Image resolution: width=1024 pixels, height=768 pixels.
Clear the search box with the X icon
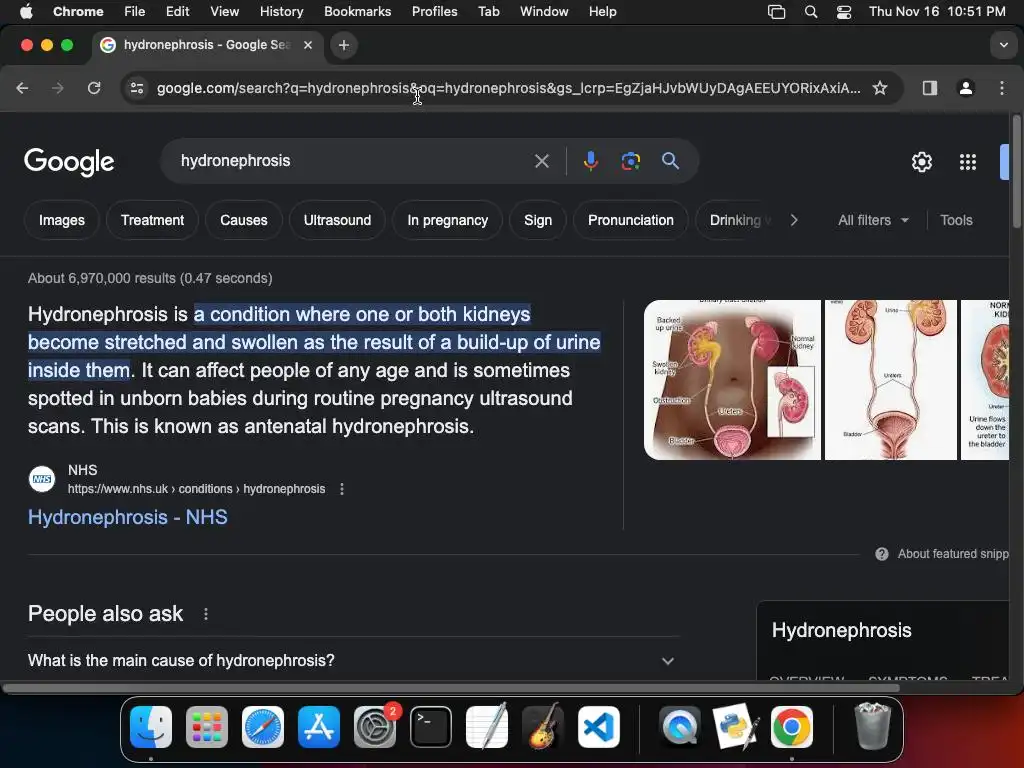(x=541, y=161)
